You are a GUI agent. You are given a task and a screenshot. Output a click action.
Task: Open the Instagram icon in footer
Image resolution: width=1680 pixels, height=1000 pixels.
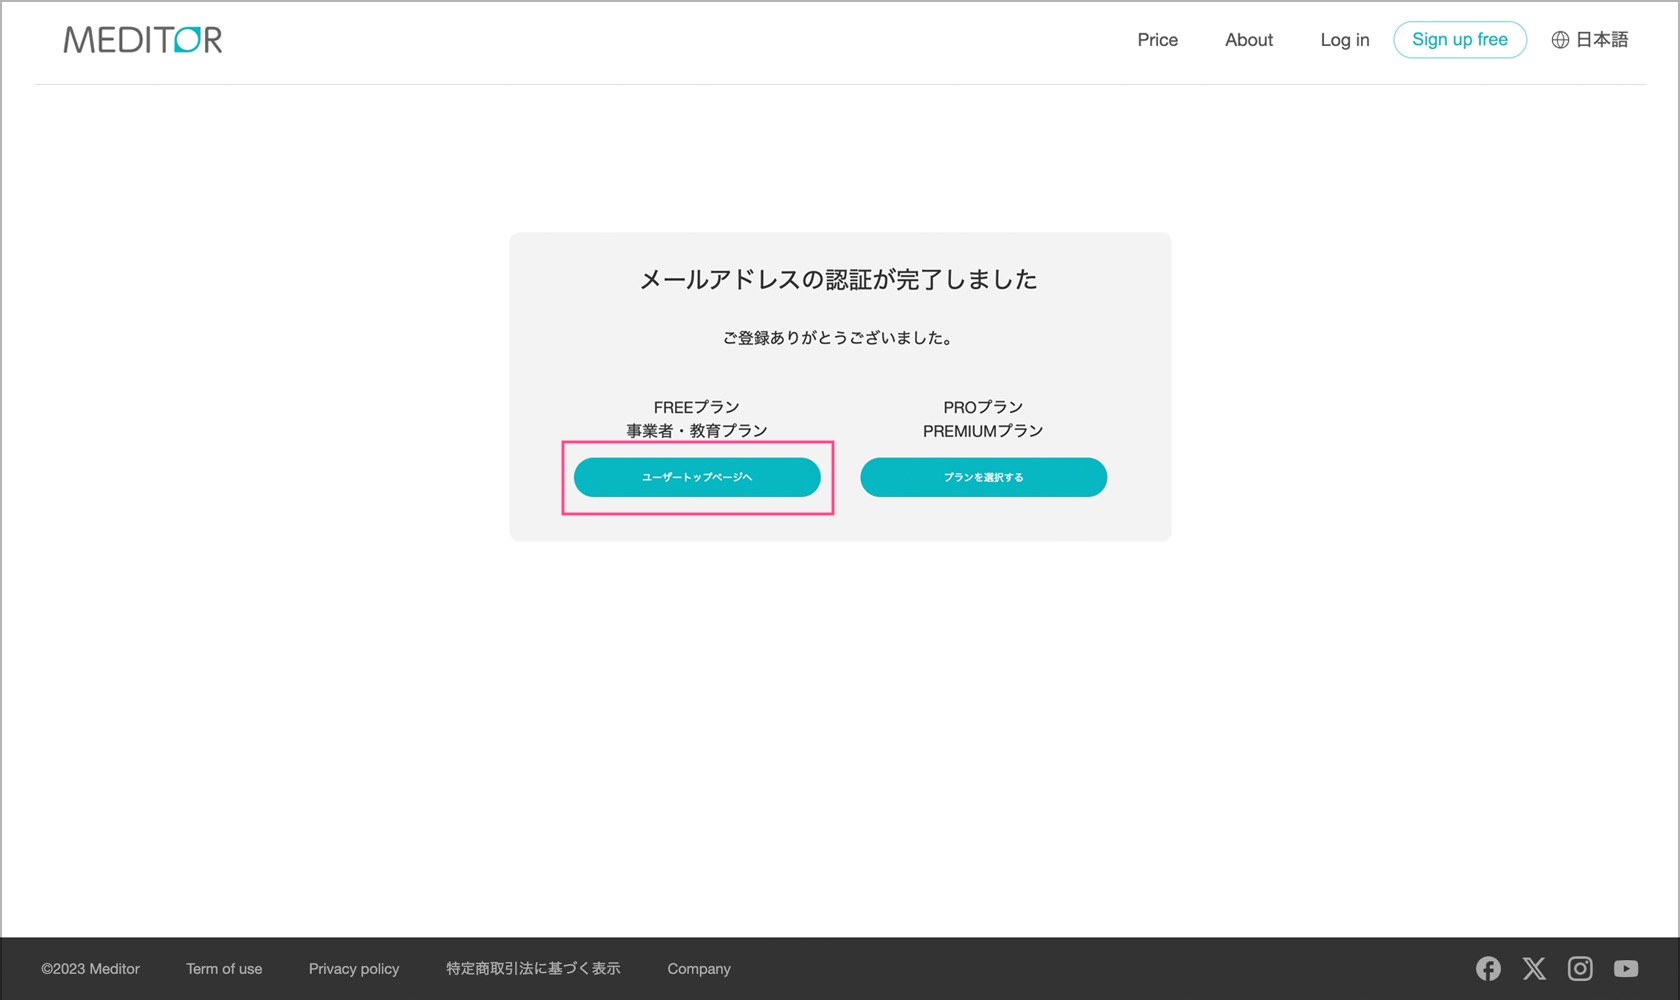click(1580, 968)
